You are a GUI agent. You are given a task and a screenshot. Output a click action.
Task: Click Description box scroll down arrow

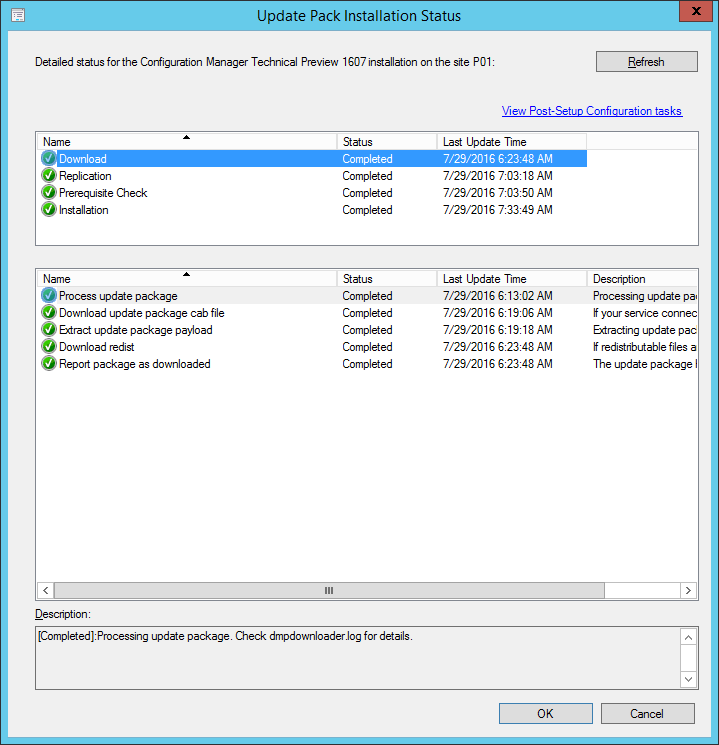688,679
